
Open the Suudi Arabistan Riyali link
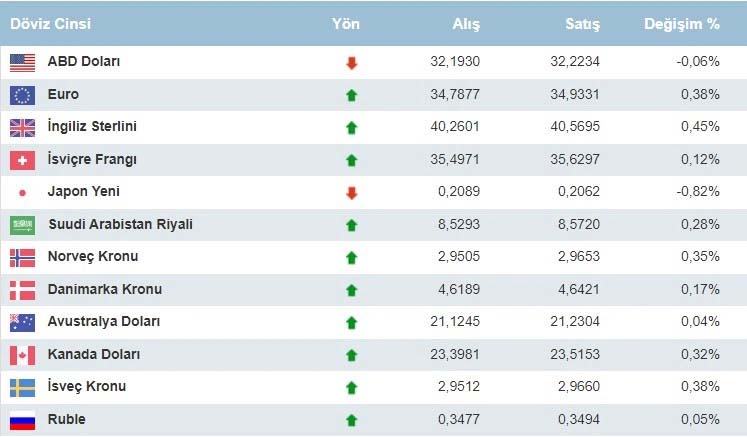[120, 225]
